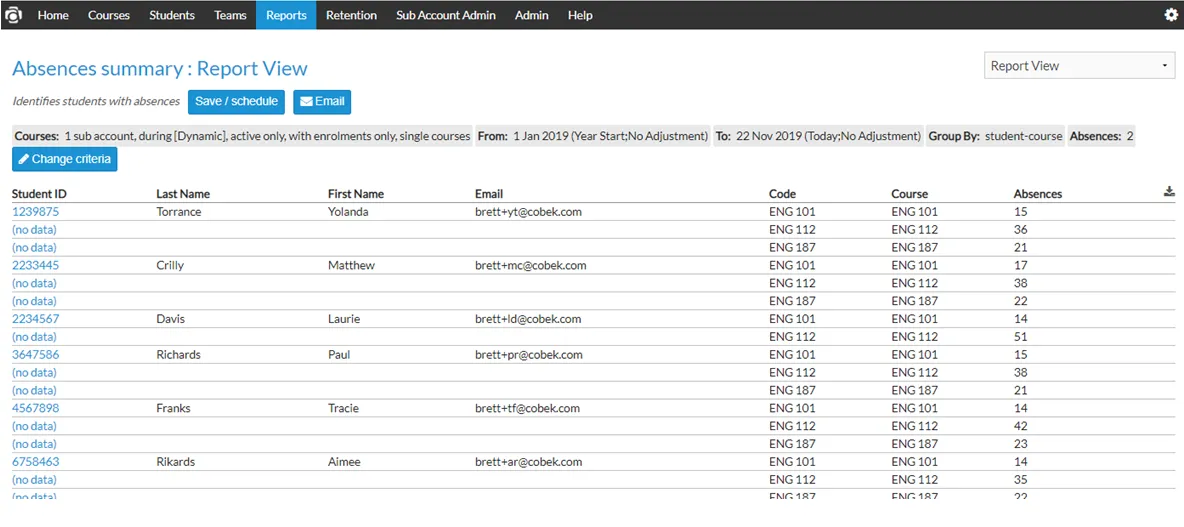Select last name Torrance

pos(179,212)
